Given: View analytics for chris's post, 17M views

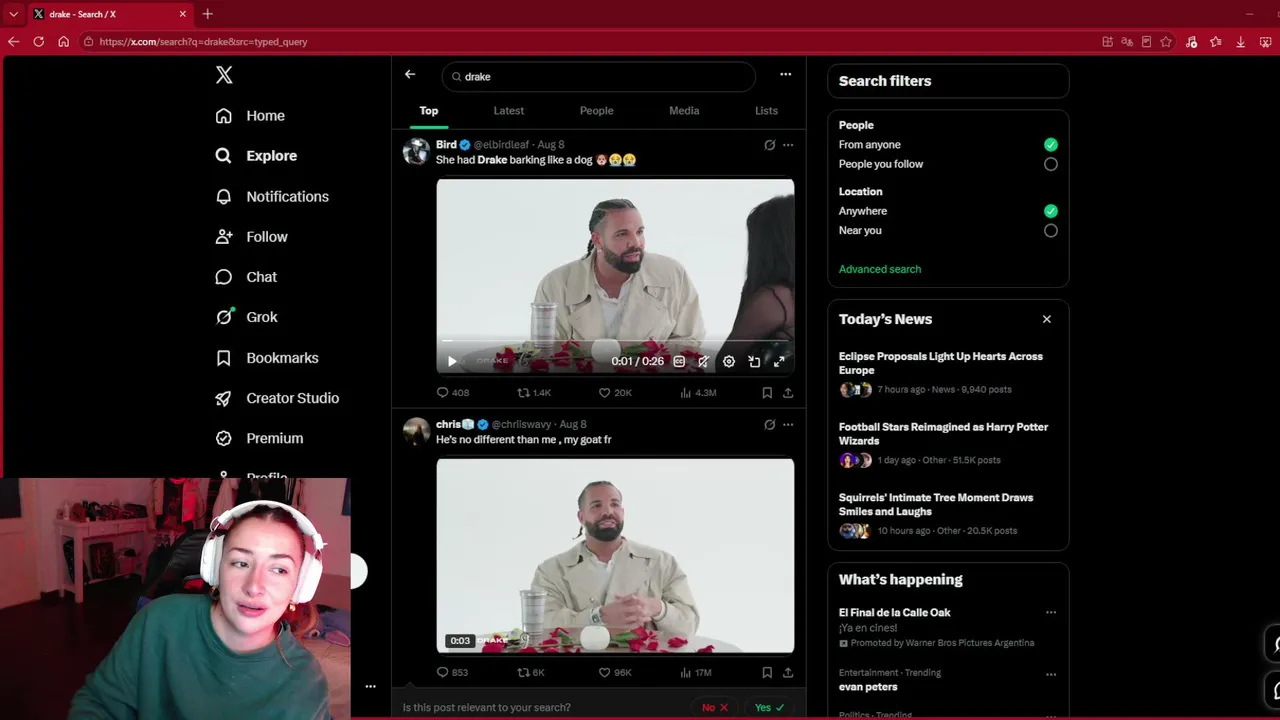Looking at the screenshot, I should [696, 673].
